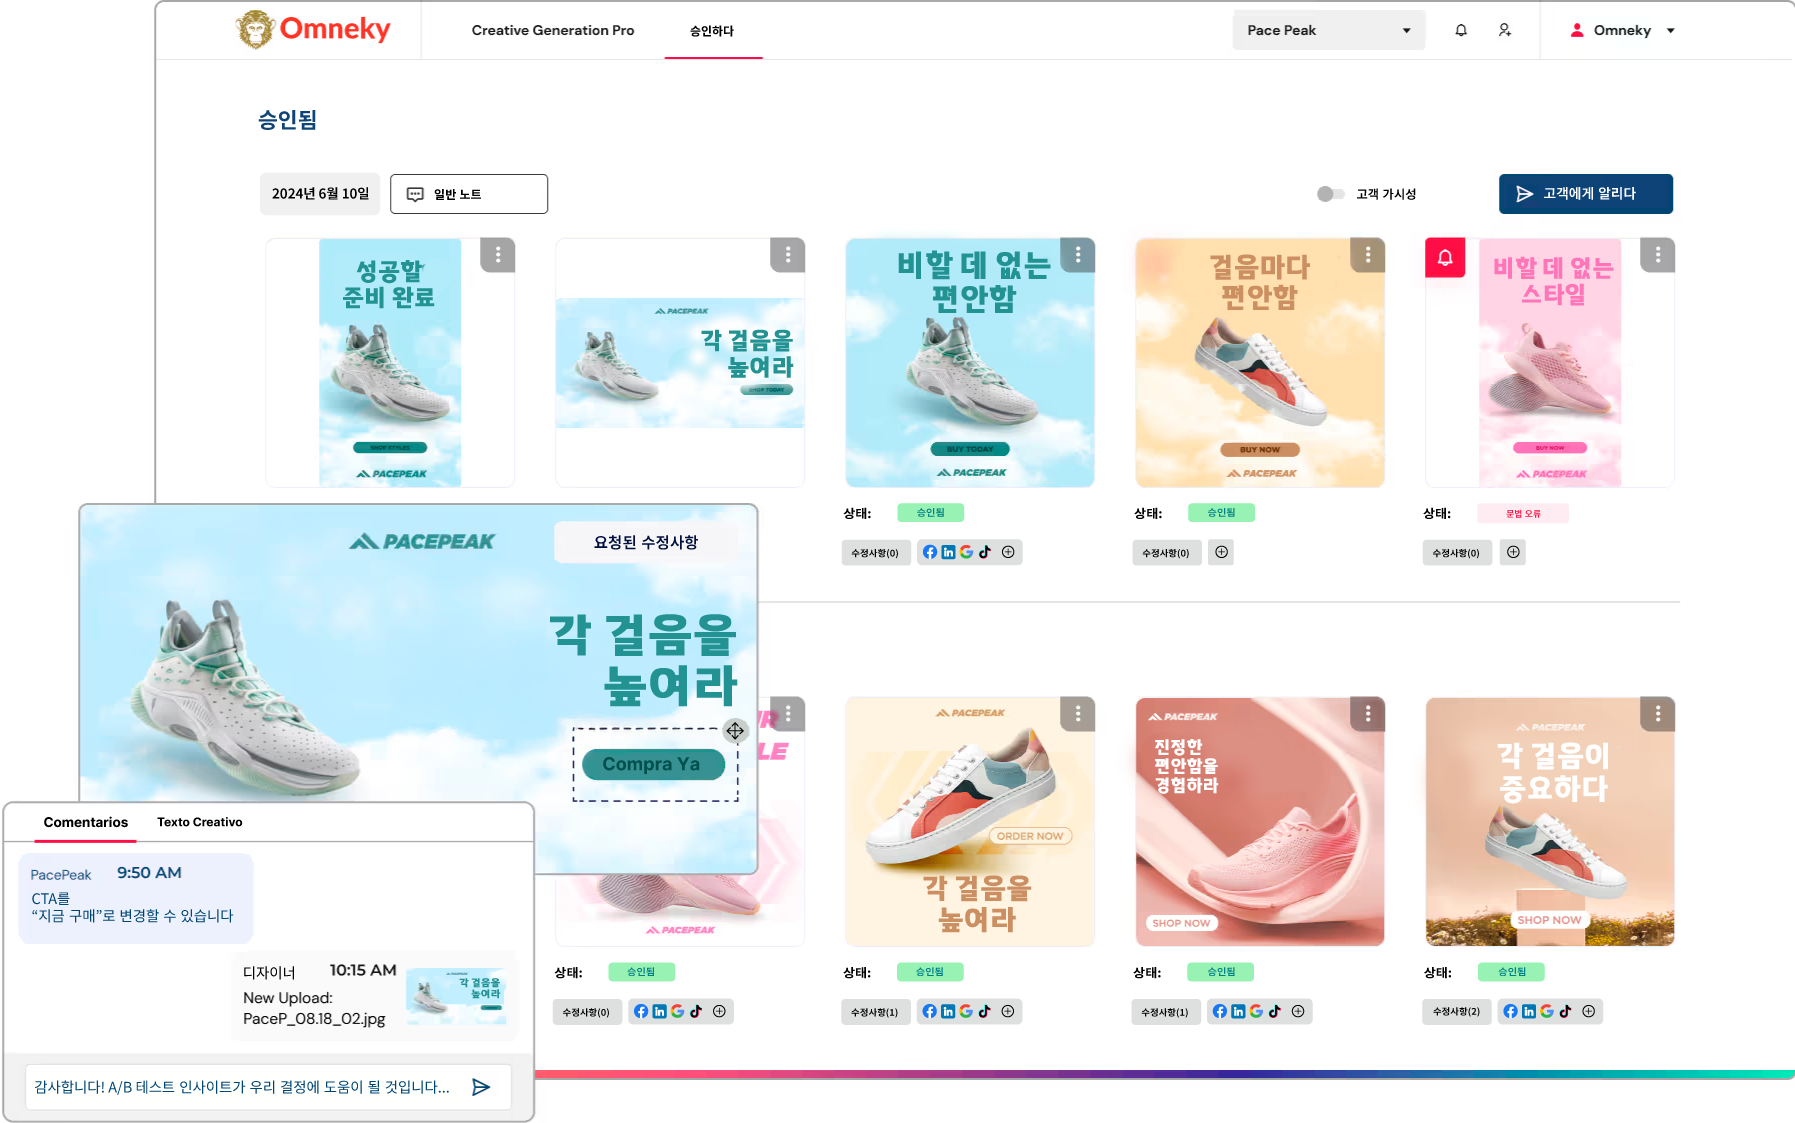This screenshot has width=1795, height=1123.
Task: Open three-dot menu on partly hidden pink card
Action: pyautogui.click(x=788, y=714)
